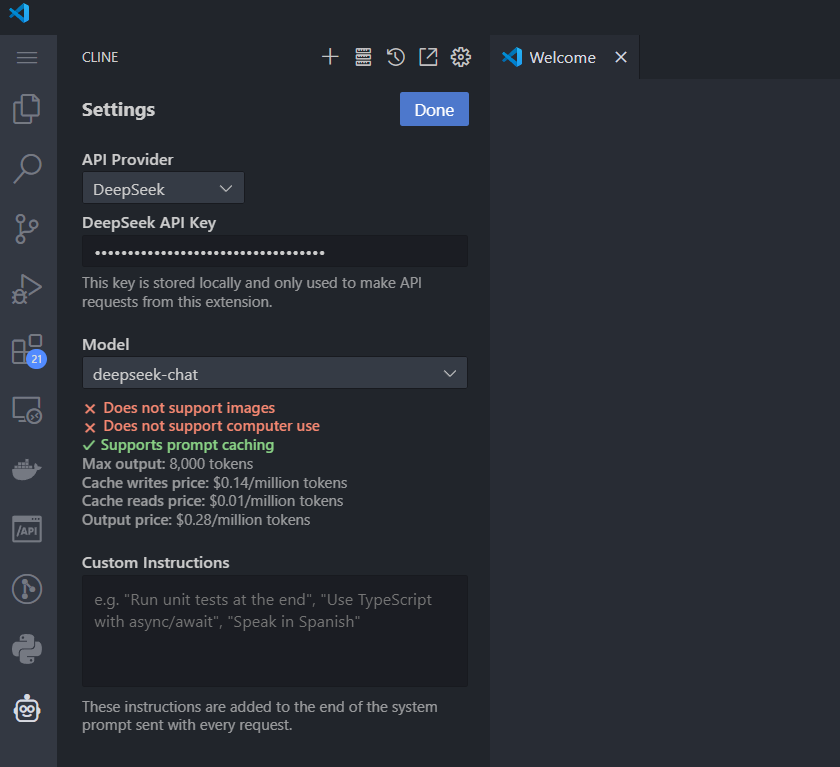Open Cline settings gear
840x767 pixels.
click(x=461, y=57)
